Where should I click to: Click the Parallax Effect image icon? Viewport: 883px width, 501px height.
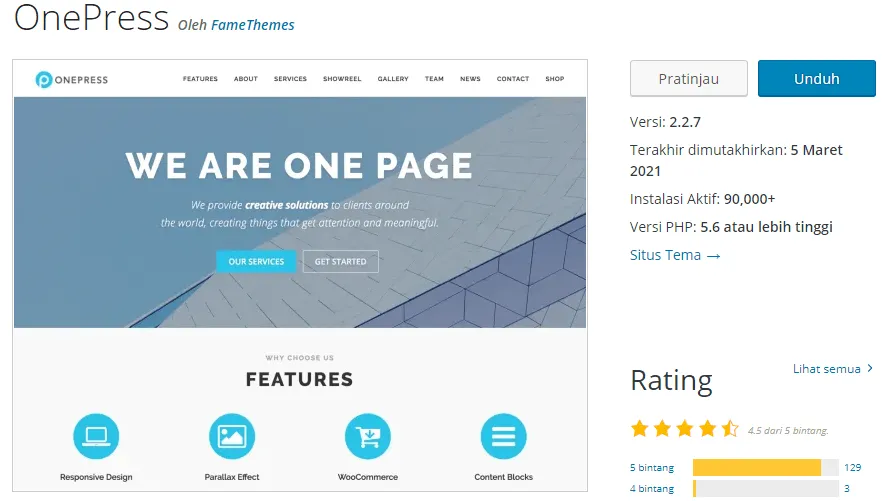[232, 436]
